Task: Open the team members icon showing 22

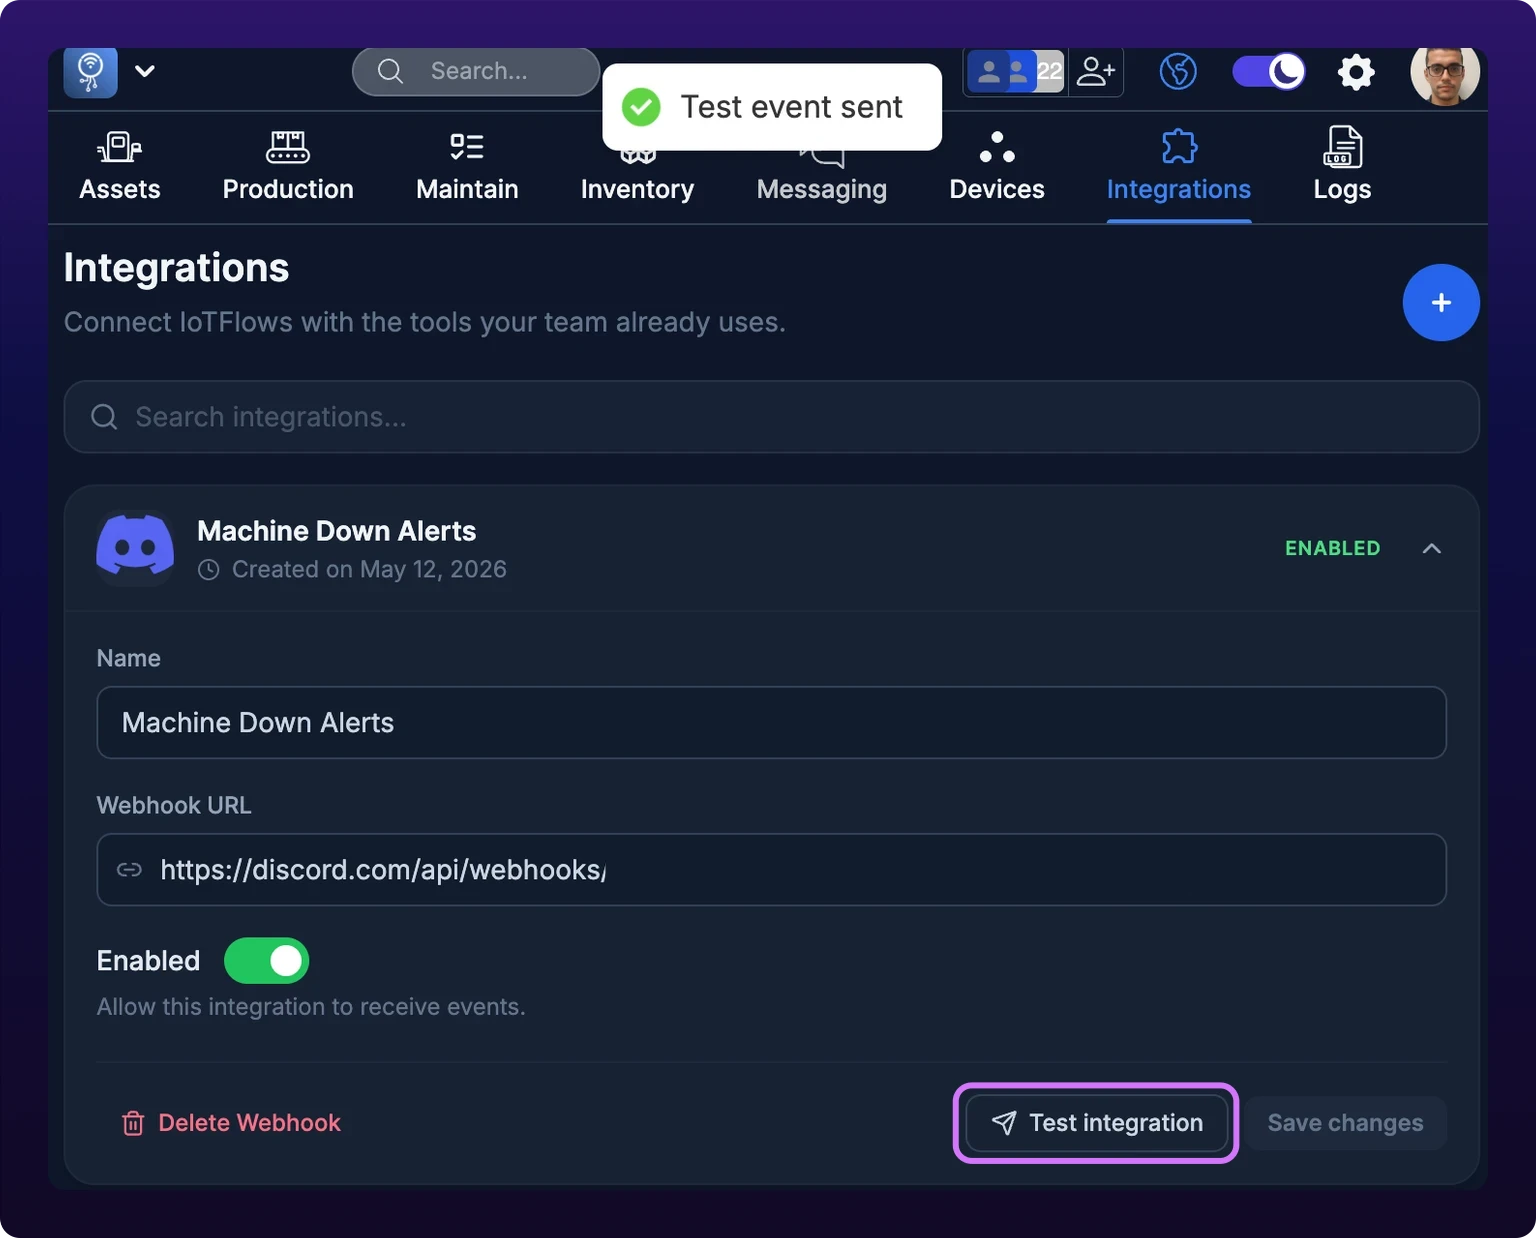Action: click(x=1015, y=72)
